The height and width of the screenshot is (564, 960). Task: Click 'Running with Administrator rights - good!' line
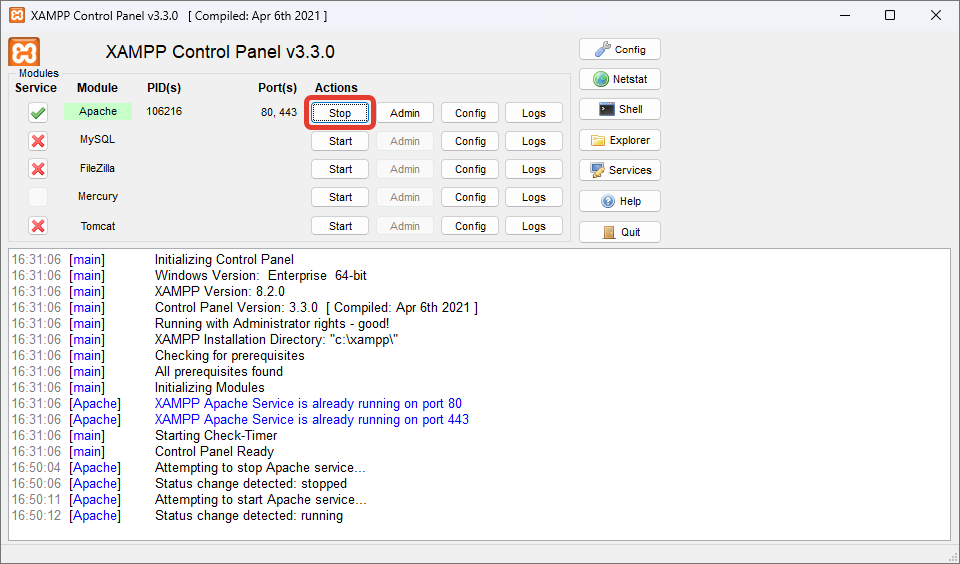tap(272, 323)
